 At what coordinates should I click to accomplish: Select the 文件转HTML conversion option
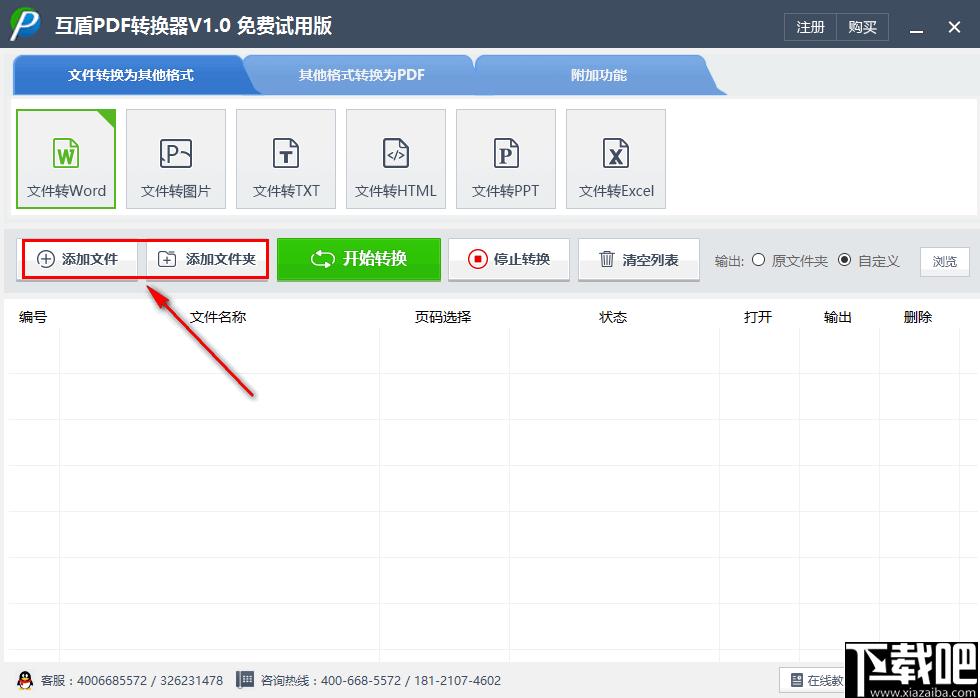point(396,159)
